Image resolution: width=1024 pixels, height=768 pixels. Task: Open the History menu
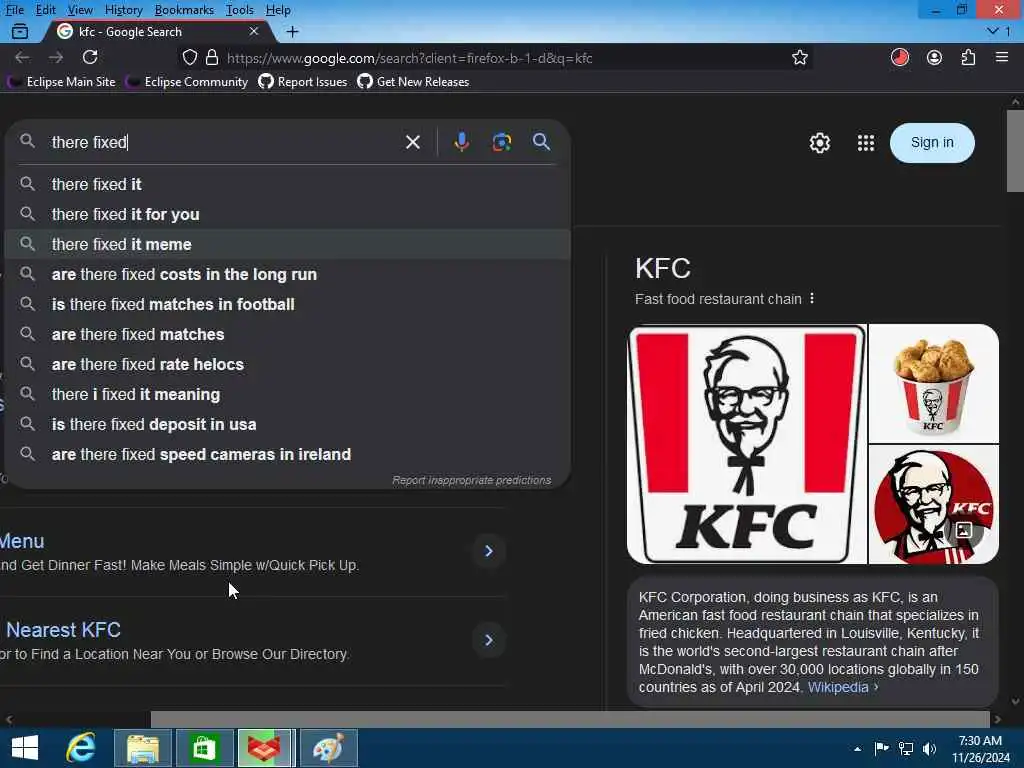tap(123, 10)
